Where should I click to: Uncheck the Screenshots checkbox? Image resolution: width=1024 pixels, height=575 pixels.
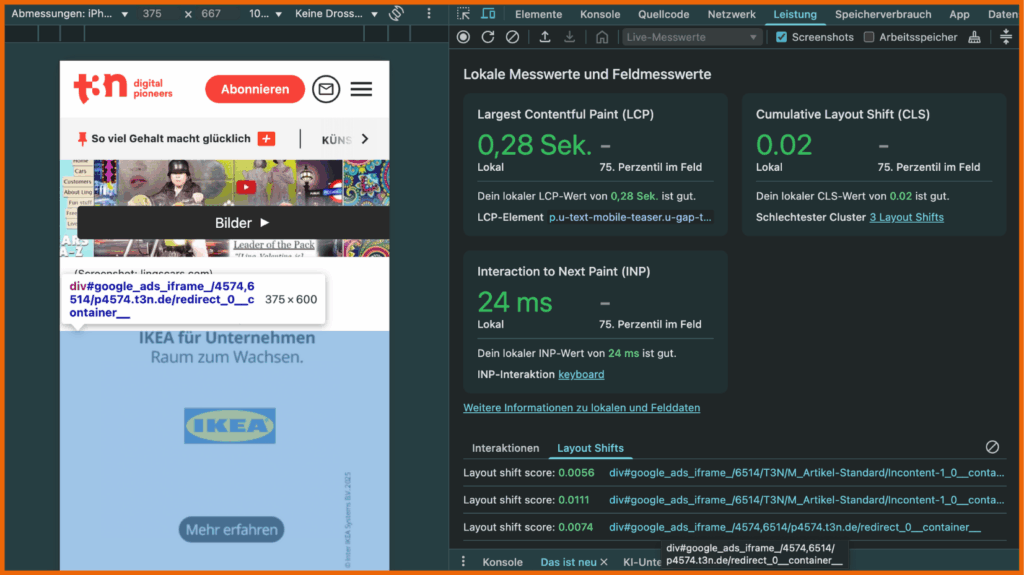pos(782,37)
